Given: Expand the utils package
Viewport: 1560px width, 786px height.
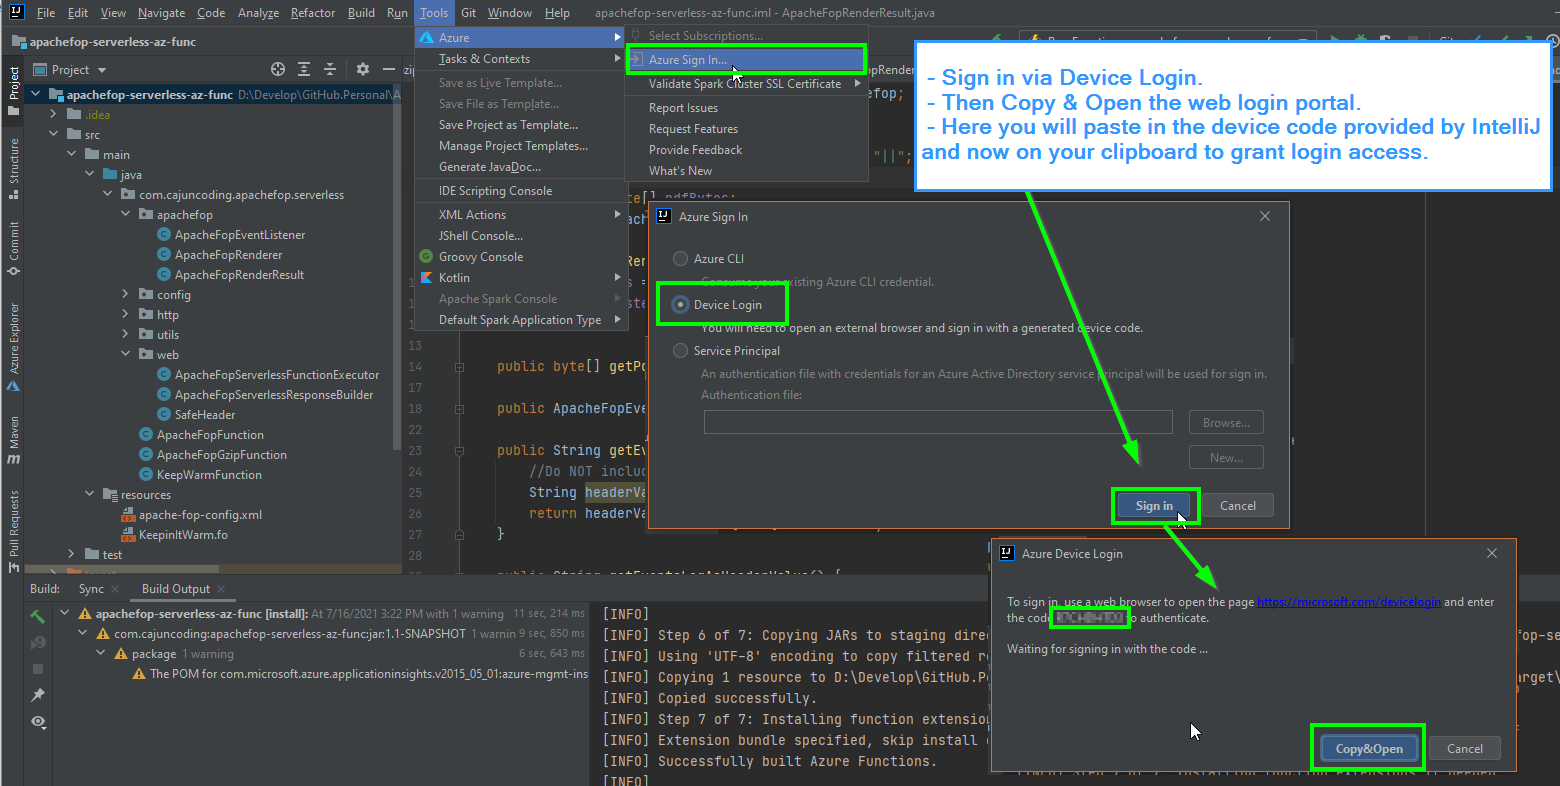Looking at the screenshot, I should pyautogui.click(x=126, y=335).
